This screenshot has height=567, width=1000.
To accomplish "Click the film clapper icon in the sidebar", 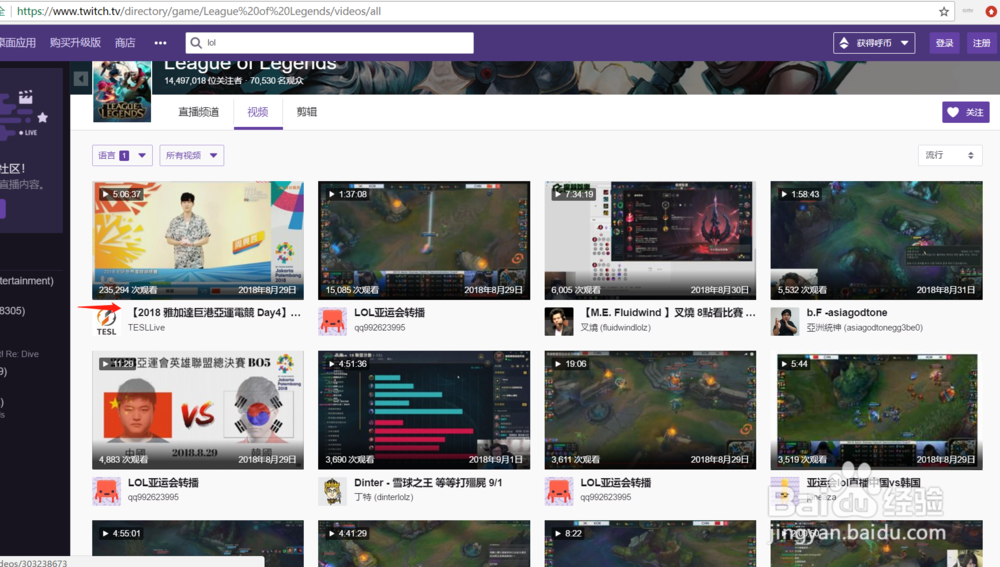I will [26, 97].
